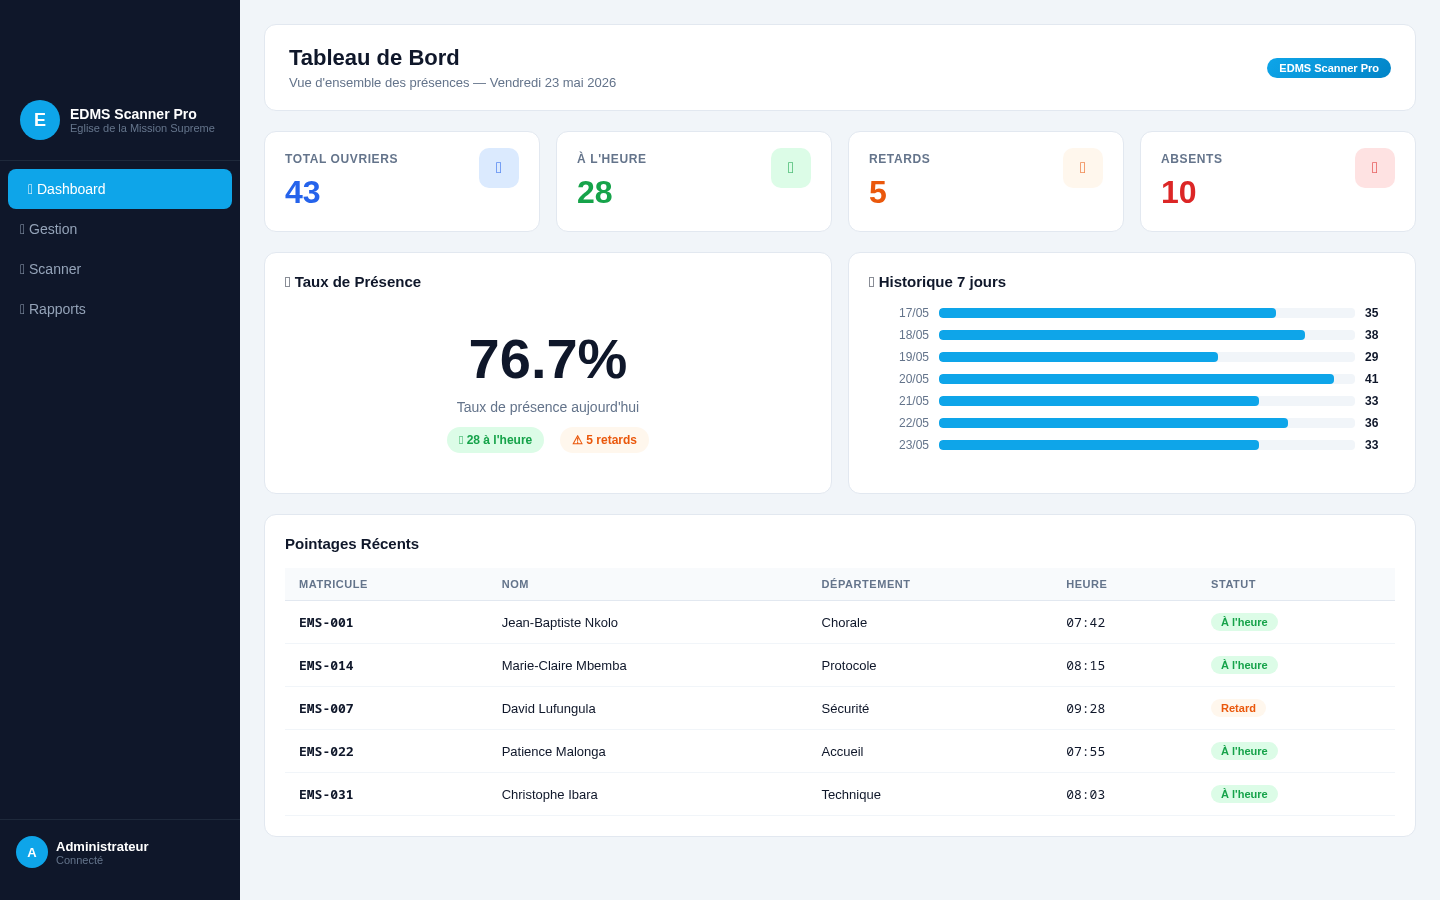The image size is (1440, 900).
Task: Click the name Jean-Baptiste Nkolo
Action: click(x=560, y=622)
